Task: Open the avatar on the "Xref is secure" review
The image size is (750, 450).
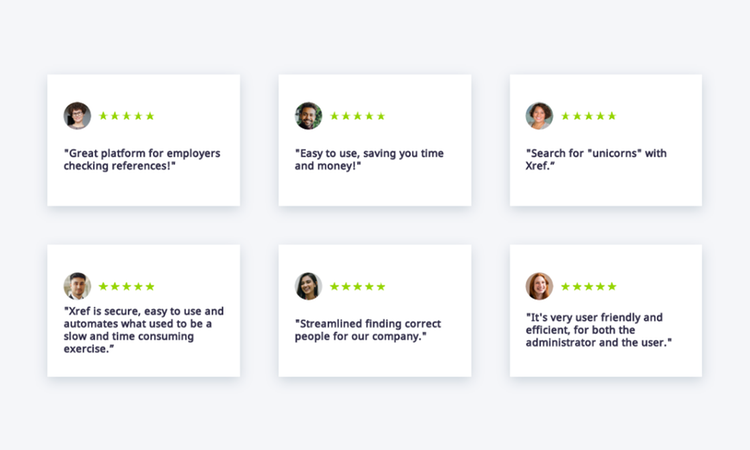Action: pyautogui.click(x=77, y=286)
